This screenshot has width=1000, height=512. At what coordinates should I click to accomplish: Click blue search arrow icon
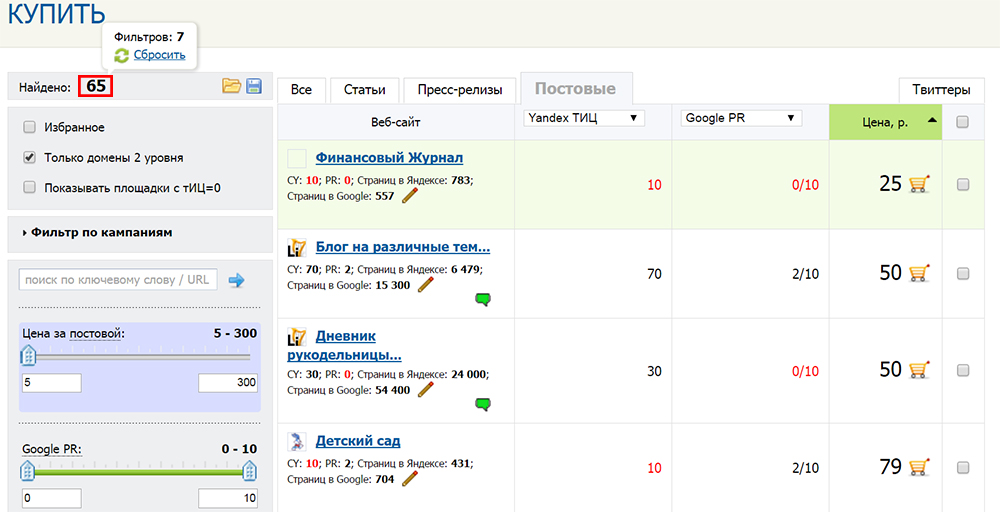236,280
